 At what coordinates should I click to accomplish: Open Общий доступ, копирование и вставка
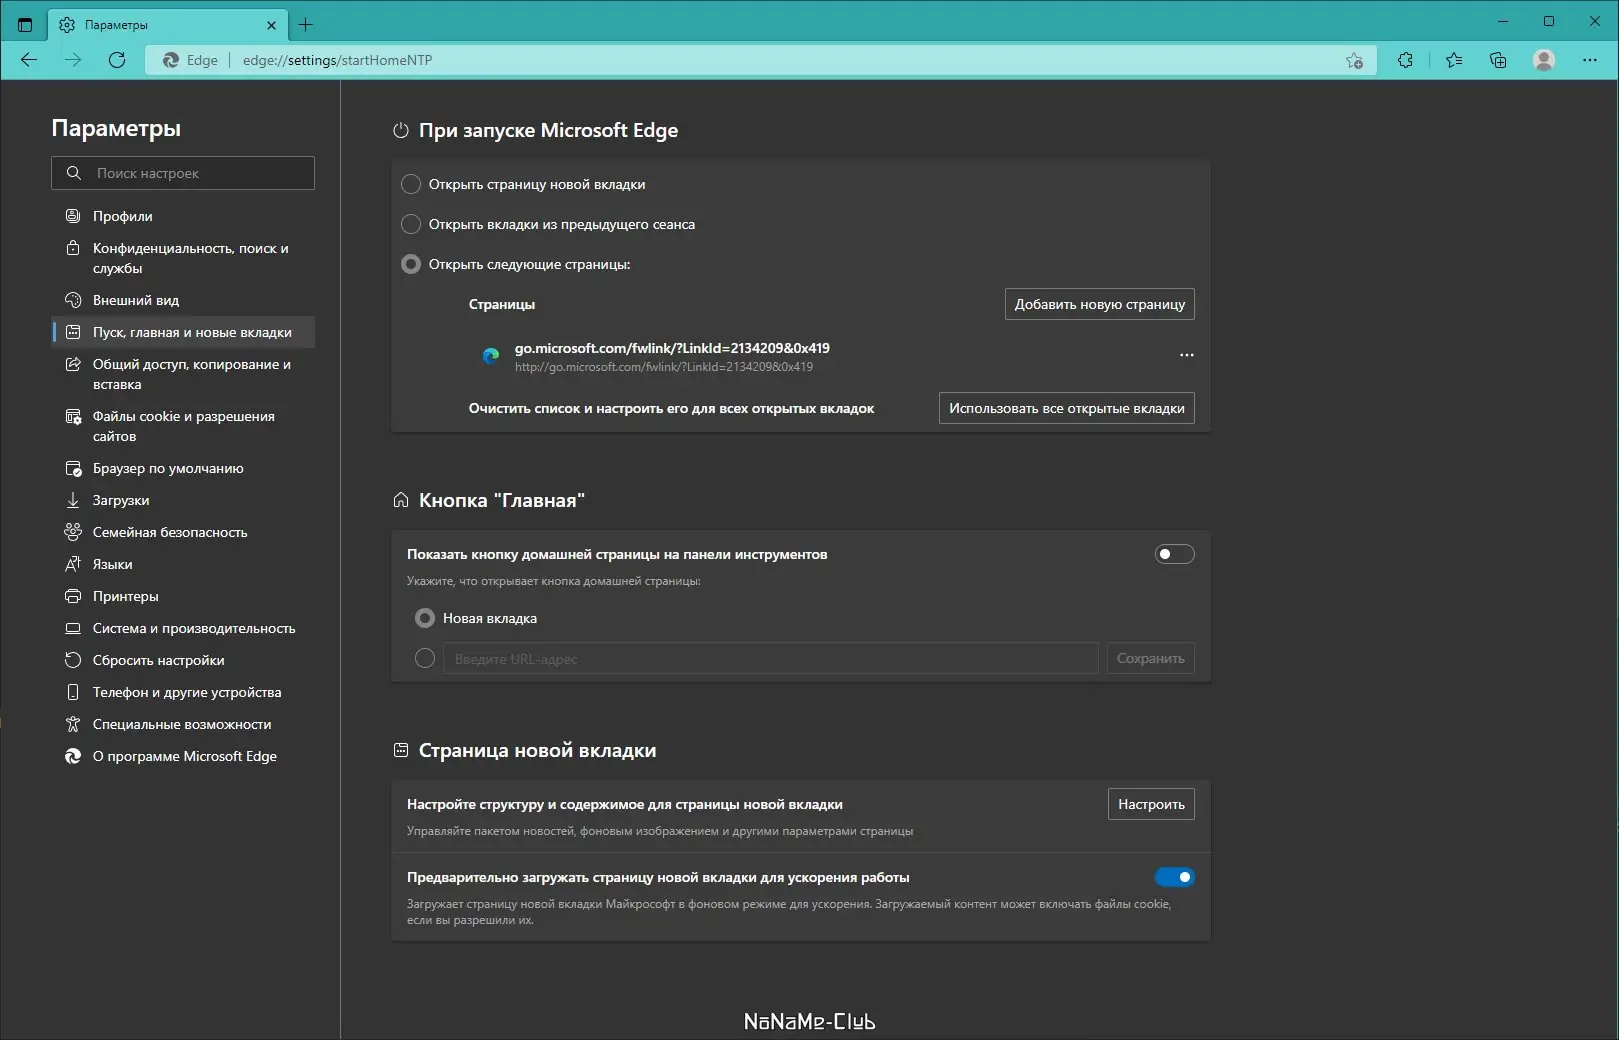184,374
